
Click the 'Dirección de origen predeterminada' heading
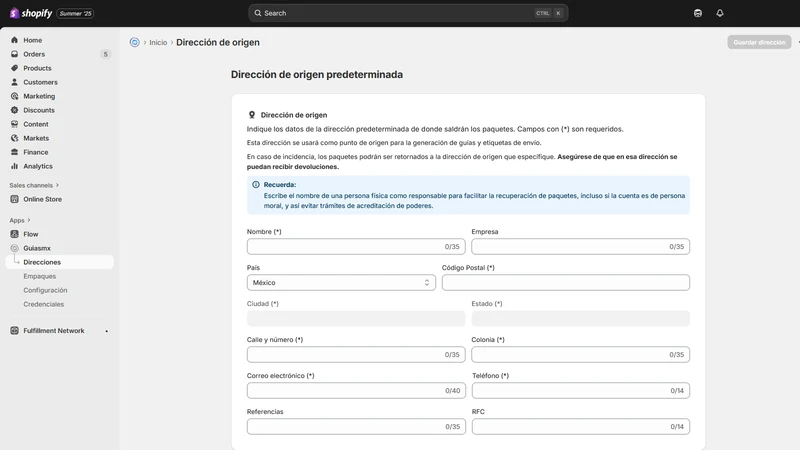pos(316,74)
